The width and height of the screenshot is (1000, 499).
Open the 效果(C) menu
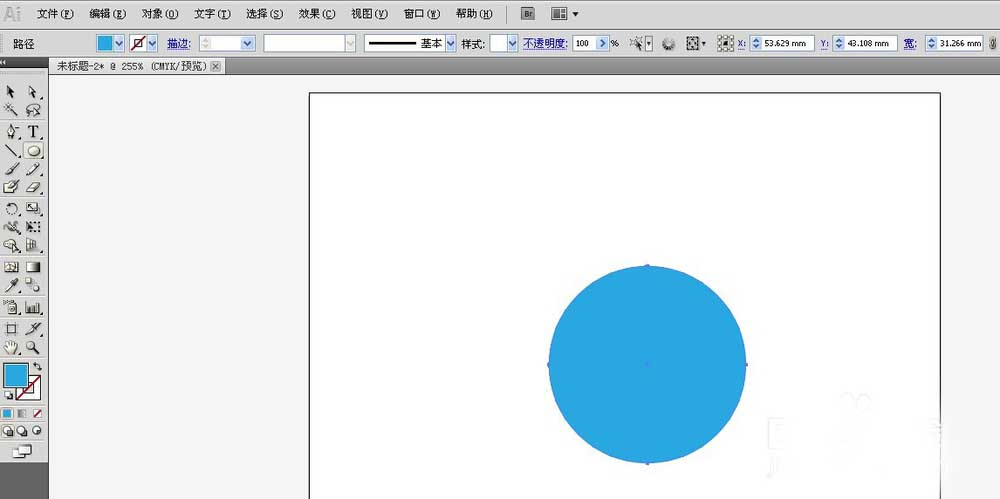pyautogui.click(x=317, y=13)
